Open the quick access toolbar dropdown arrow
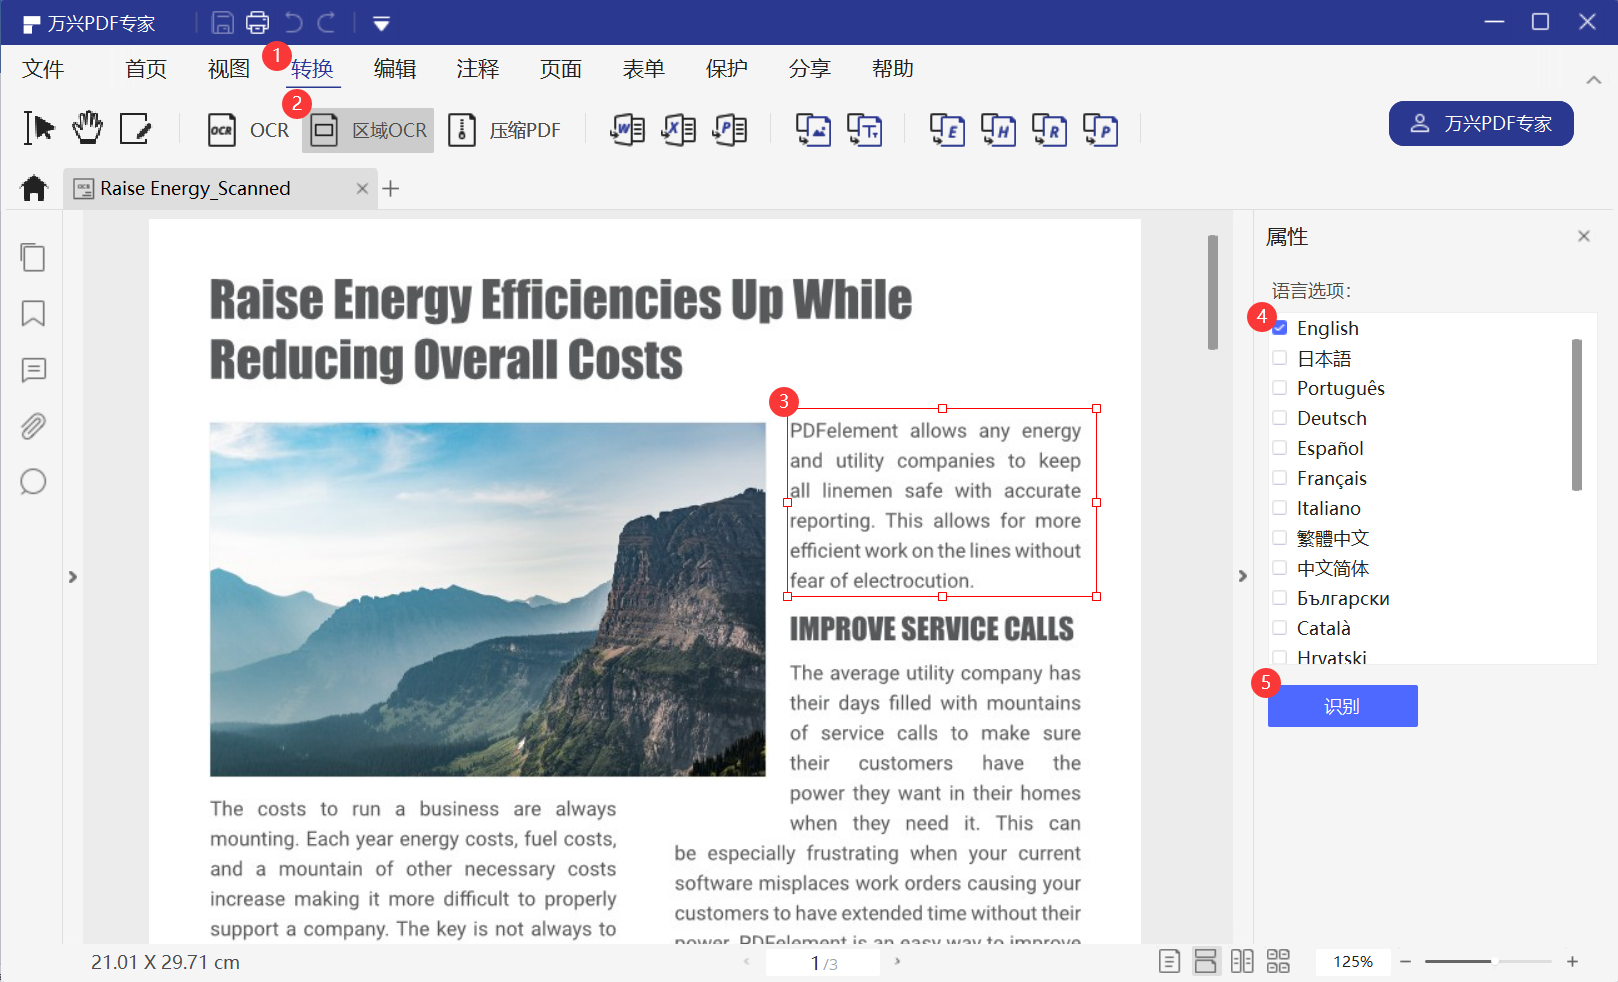 (x=381, y=23)
